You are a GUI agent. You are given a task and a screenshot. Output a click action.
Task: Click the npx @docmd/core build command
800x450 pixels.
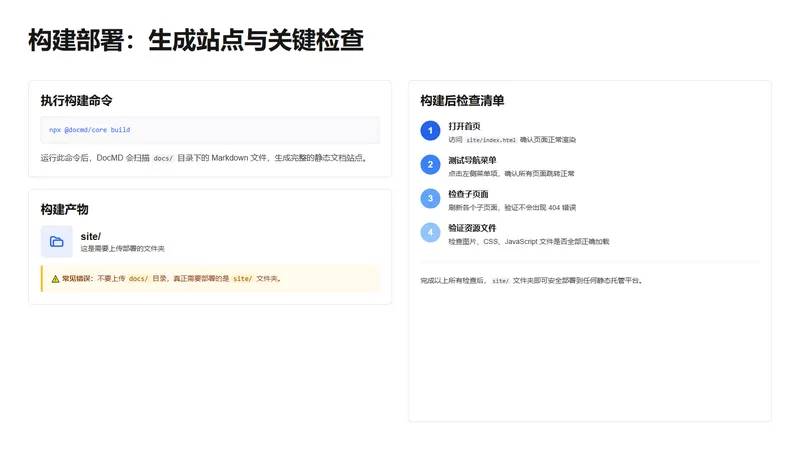tap(90, 130)
